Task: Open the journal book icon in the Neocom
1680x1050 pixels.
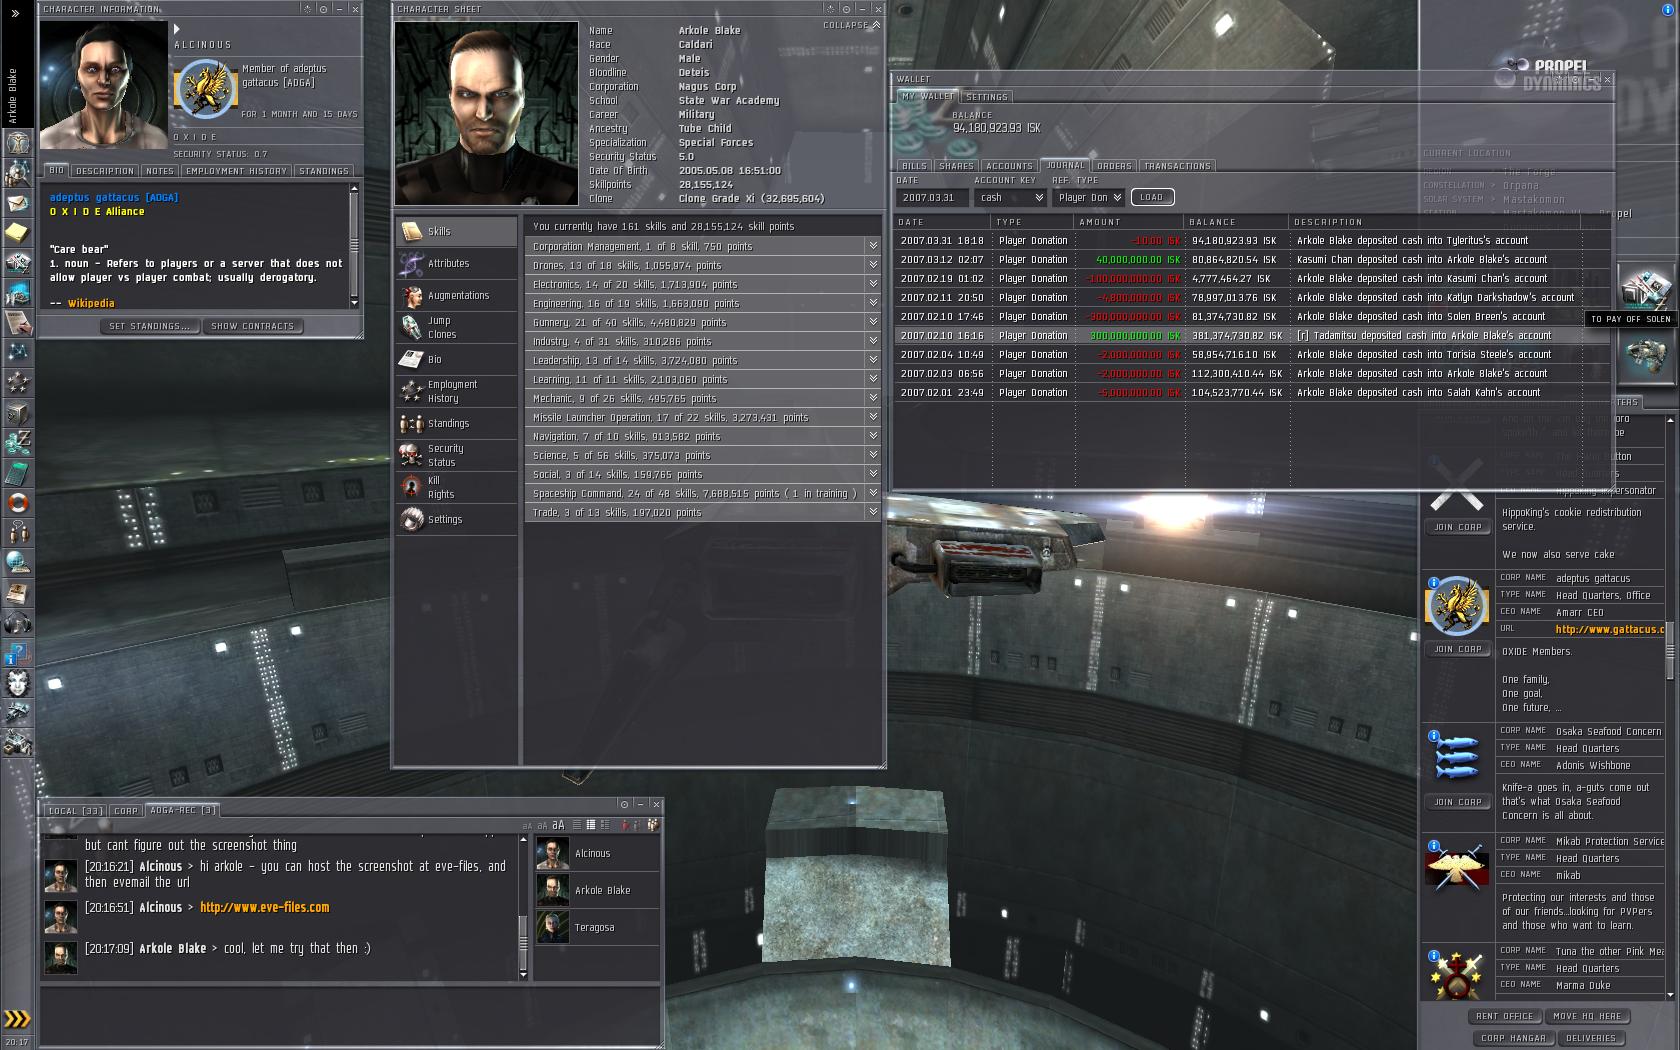Action: coord(18,592)
